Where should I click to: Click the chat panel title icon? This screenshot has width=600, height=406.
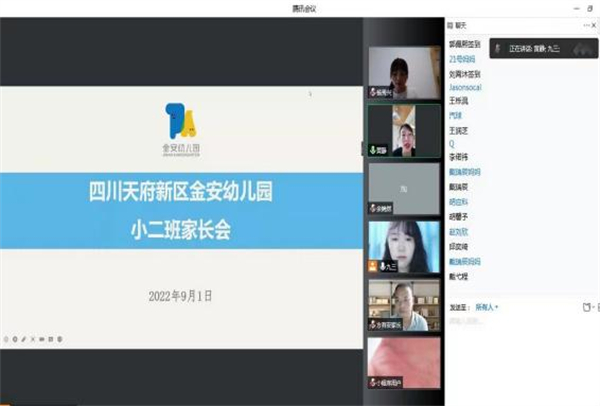(x=450, y=26)
